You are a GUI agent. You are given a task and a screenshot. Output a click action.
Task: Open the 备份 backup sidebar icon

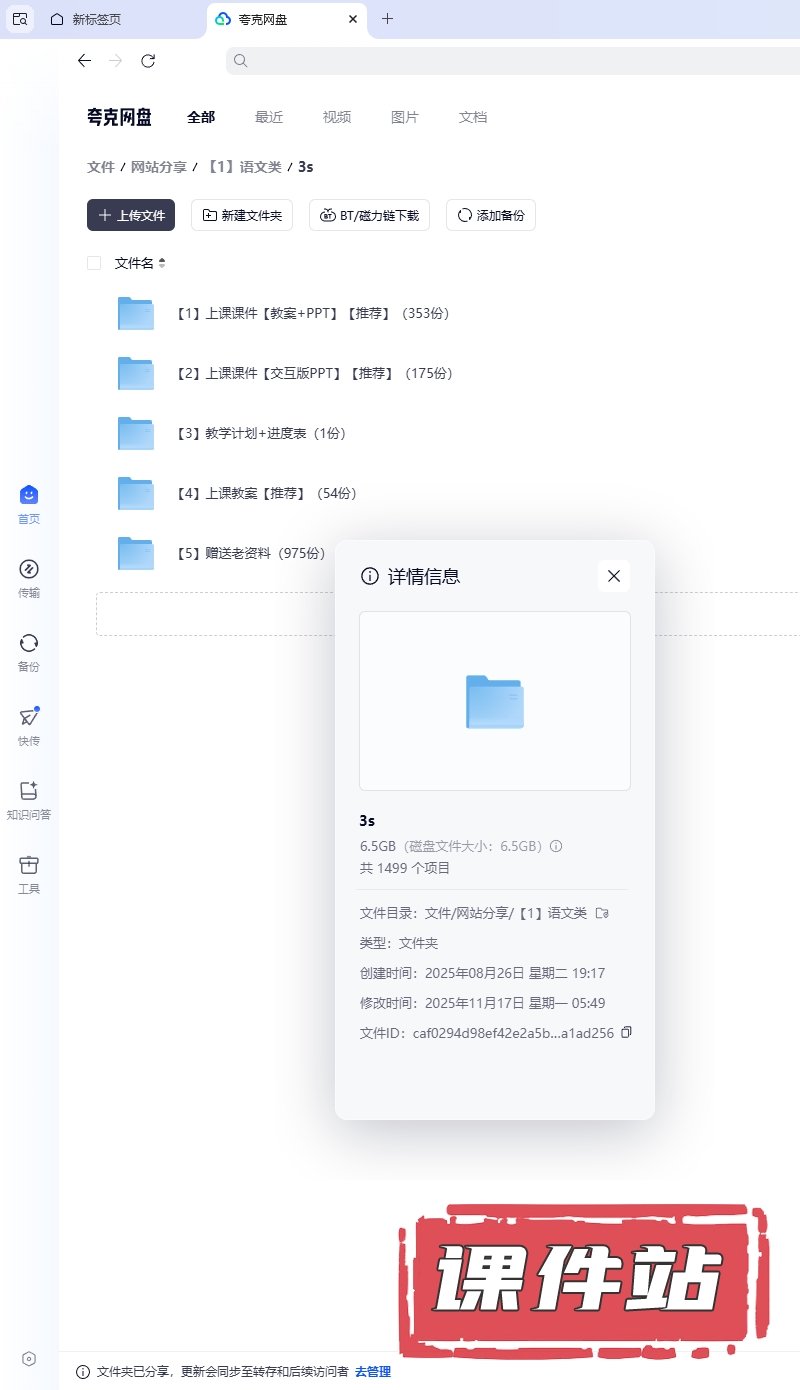click(x=29, y=644)
